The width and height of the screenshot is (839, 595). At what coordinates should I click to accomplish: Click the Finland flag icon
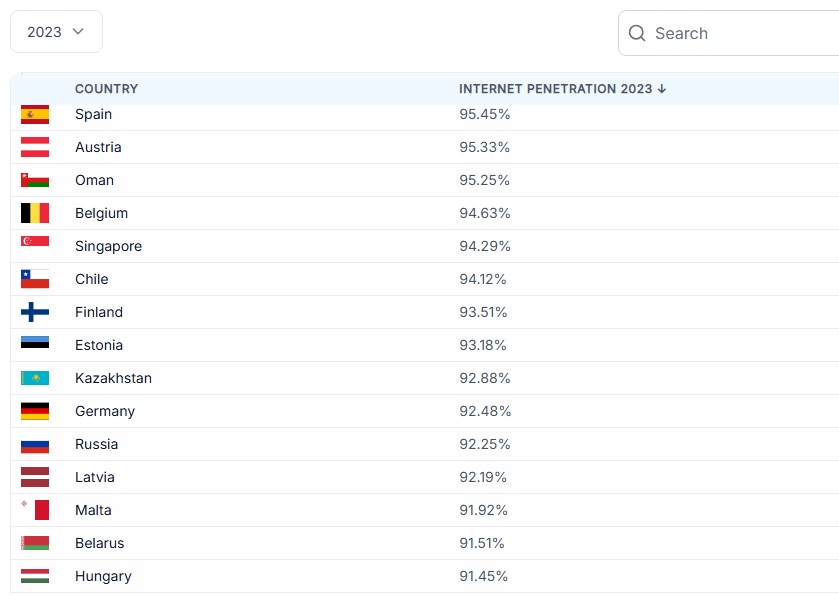point(35,312)
